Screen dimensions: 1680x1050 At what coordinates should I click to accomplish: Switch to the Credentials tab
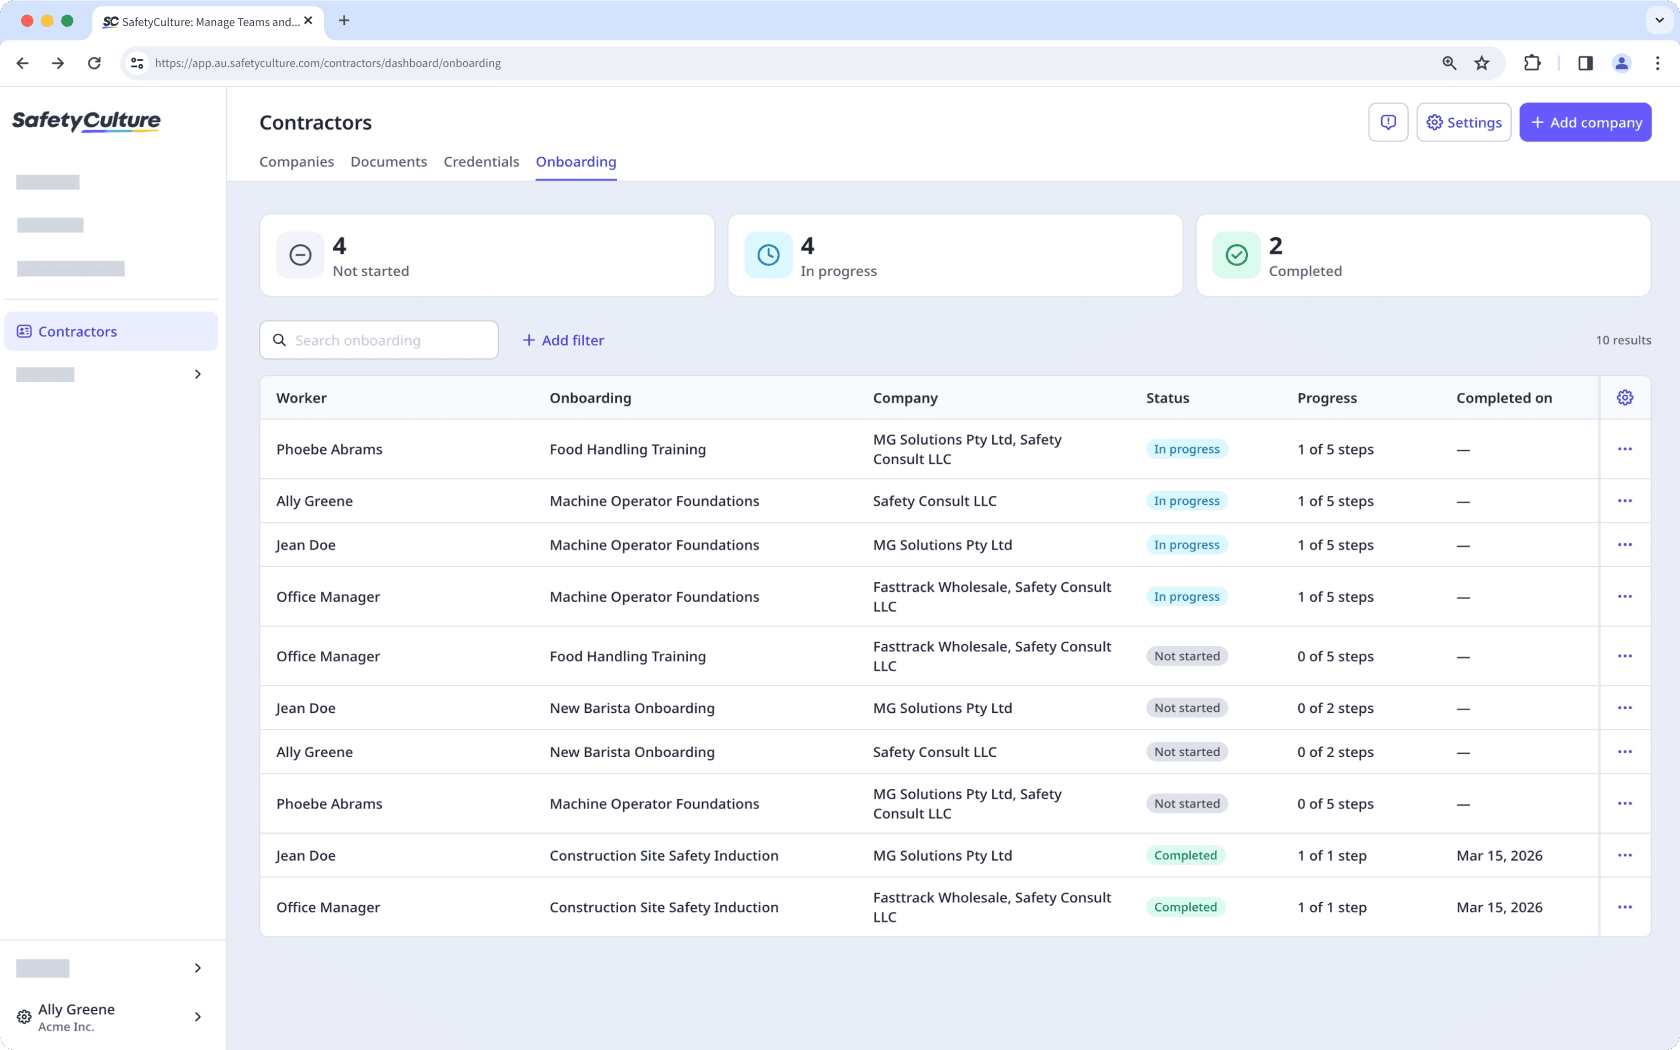(481, 161)
